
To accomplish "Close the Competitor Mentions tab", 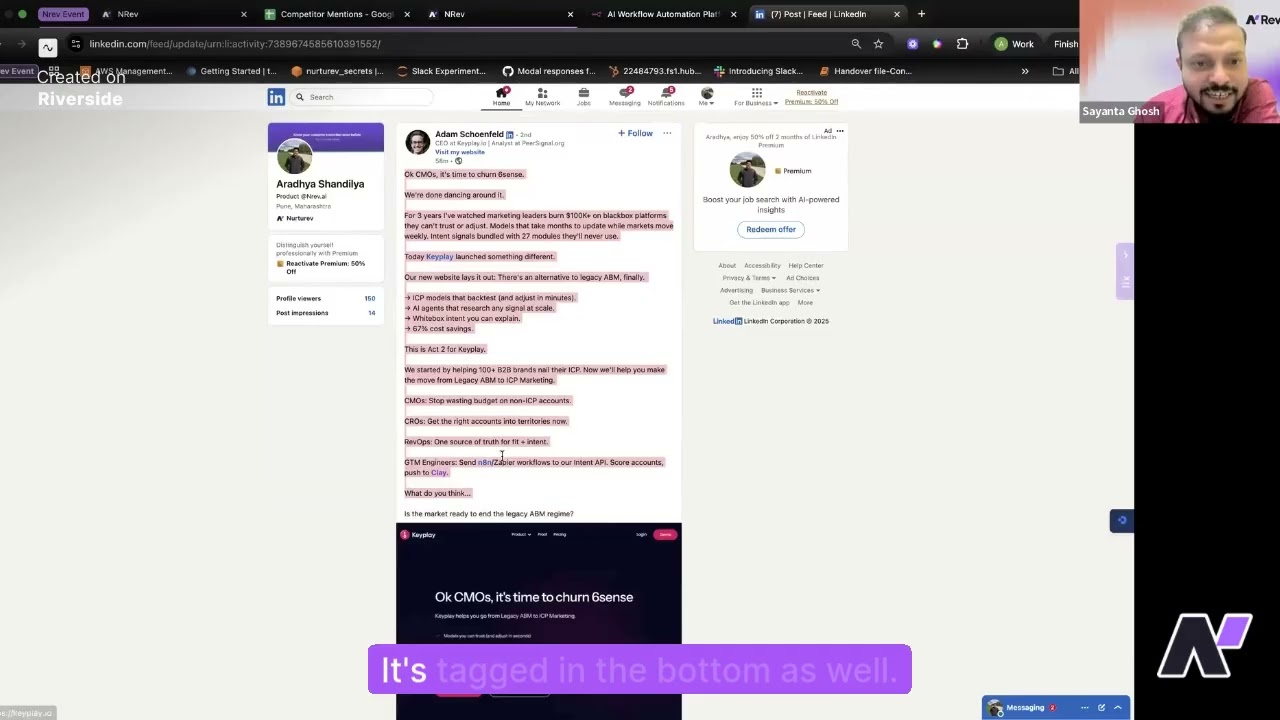I will pyautogui.click(x=407, y=14).
